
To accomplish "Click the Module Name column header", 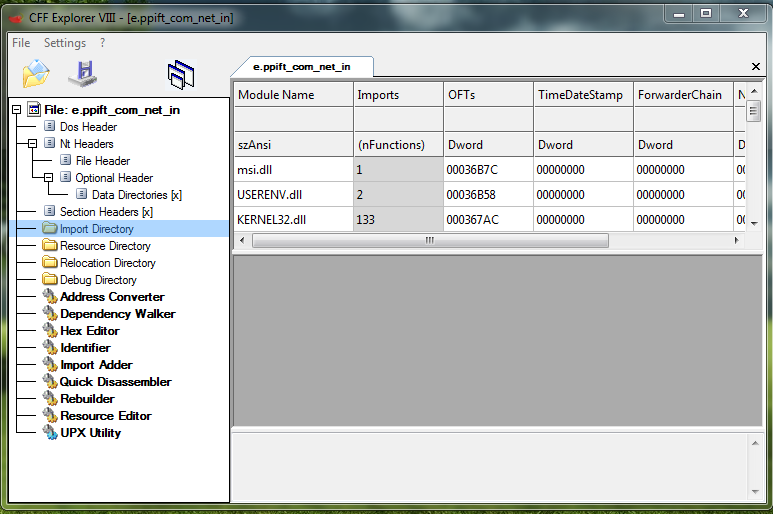I will coord(293,94).
